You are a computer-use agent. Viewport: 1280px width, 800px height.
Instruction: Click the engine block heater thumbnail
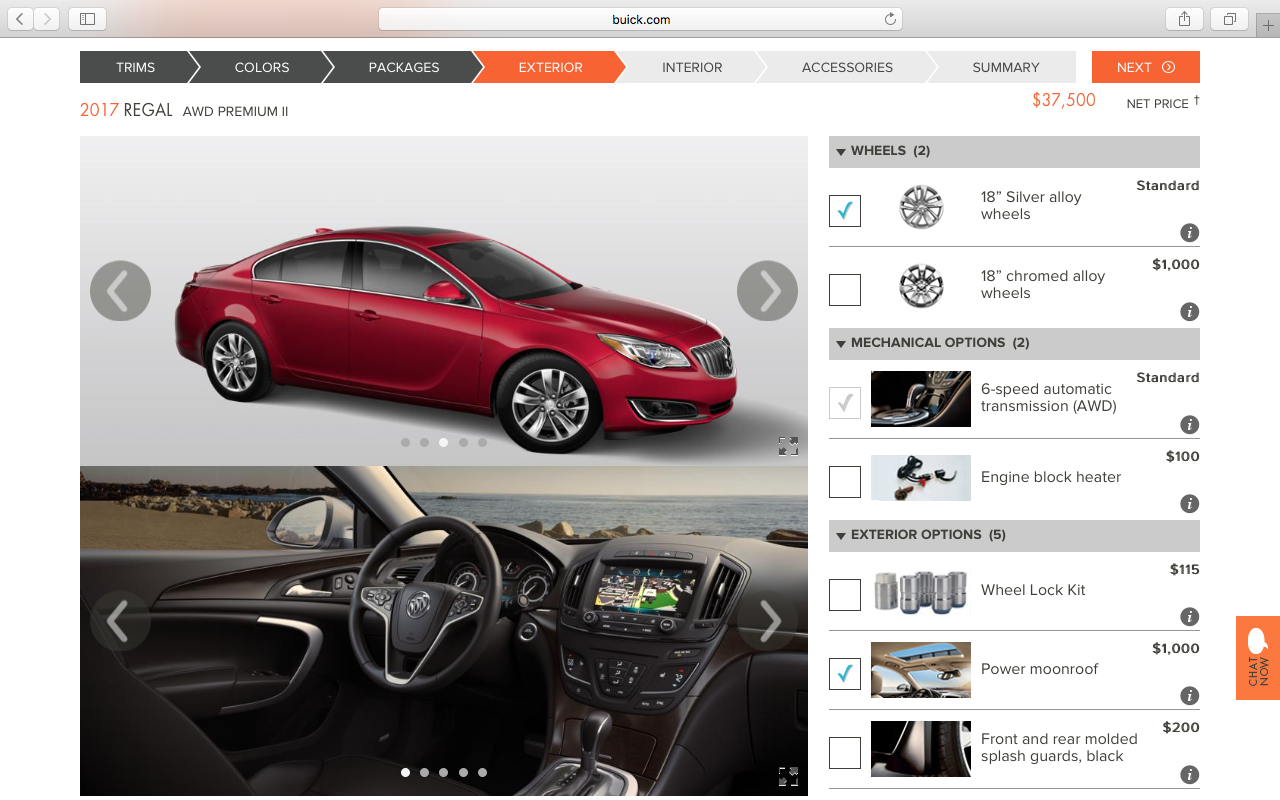point(921,478)
